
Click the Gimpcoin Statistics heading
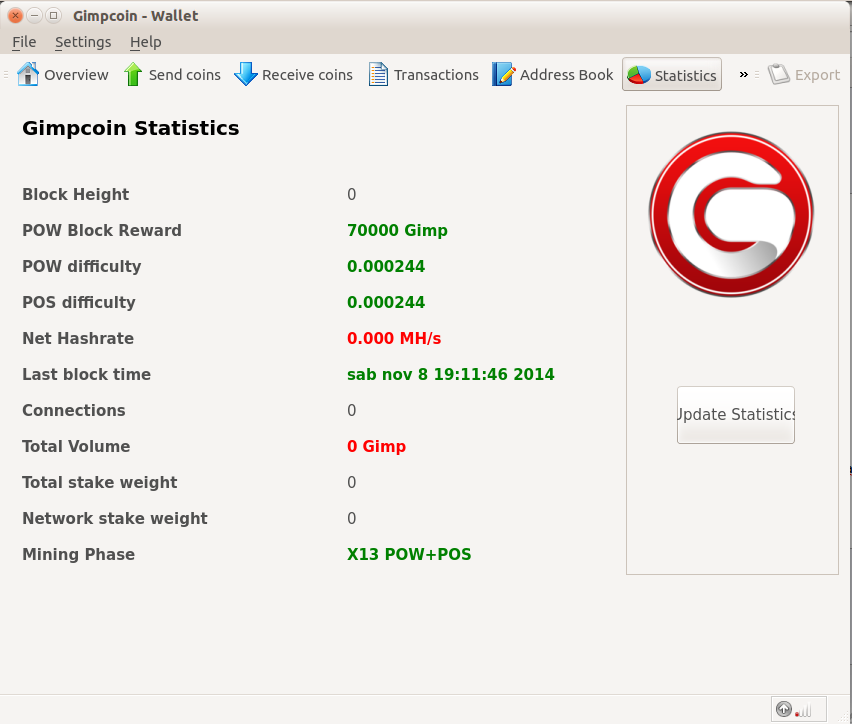[x=130, y=128]
